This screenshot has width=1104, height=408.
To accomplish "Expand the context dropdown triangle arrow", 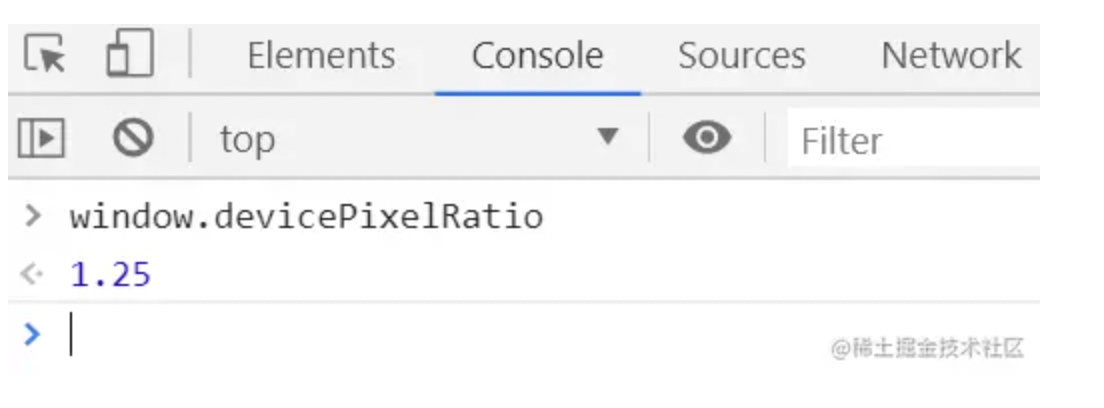I will pos(608,136).
